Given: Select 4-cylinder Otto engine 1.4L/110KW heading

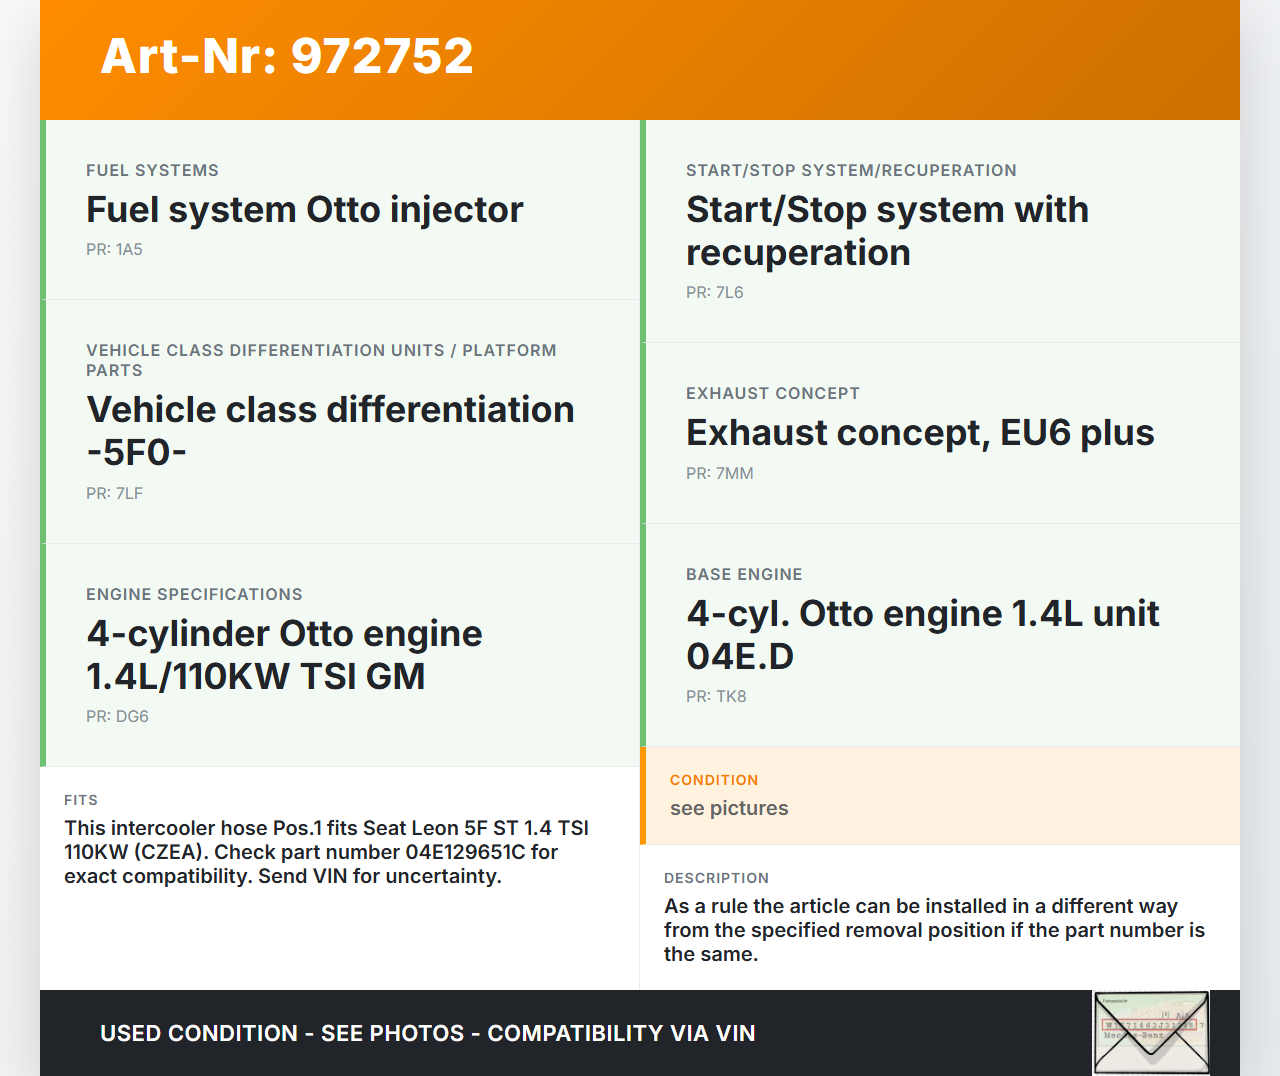Looking at the screenshot, I should point(284,655).
